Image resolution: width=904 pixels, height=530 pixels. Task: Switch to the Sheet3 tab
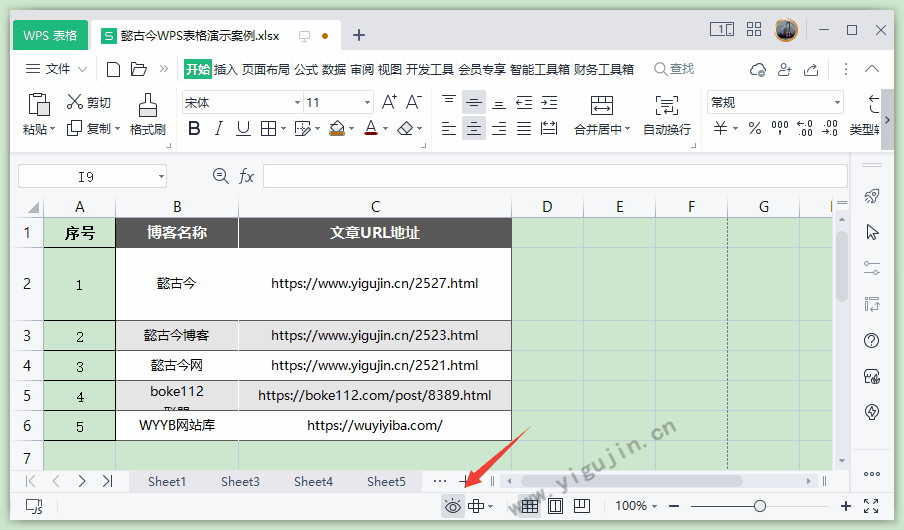[x=240, y=482]
